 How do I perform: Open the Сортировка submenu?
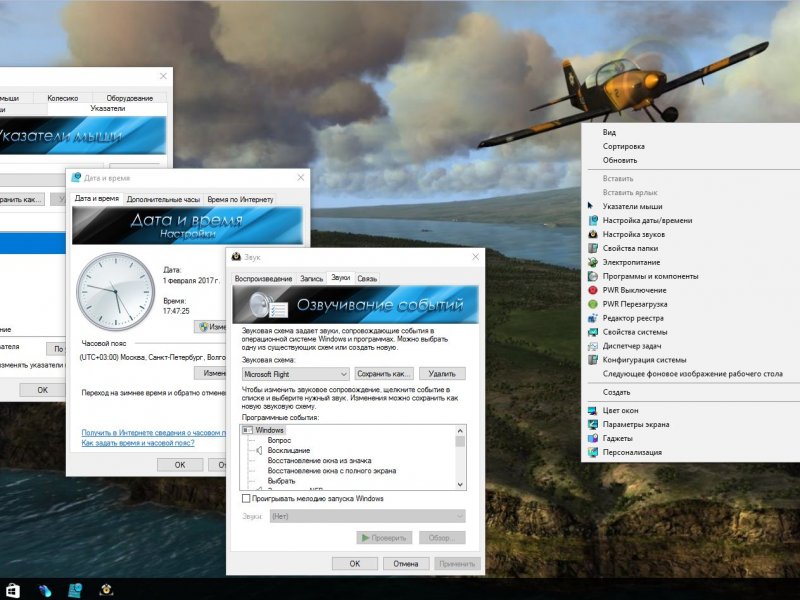tap(623, 146)
